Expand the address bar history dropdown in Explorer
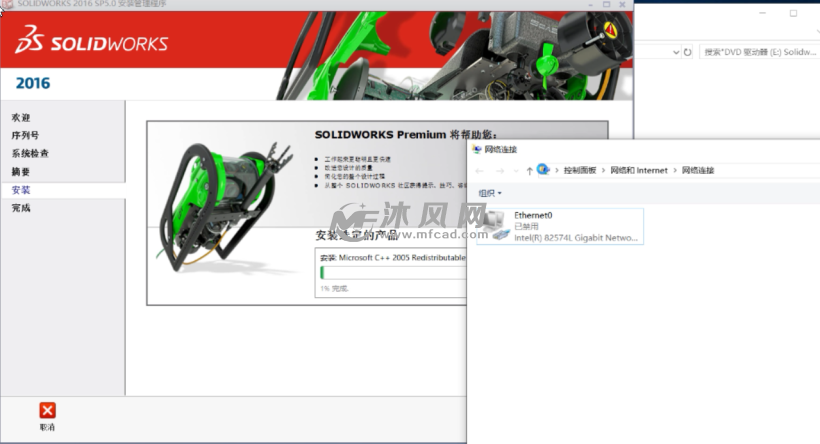This screenshot has width=820, height=444. click(676, 52)
